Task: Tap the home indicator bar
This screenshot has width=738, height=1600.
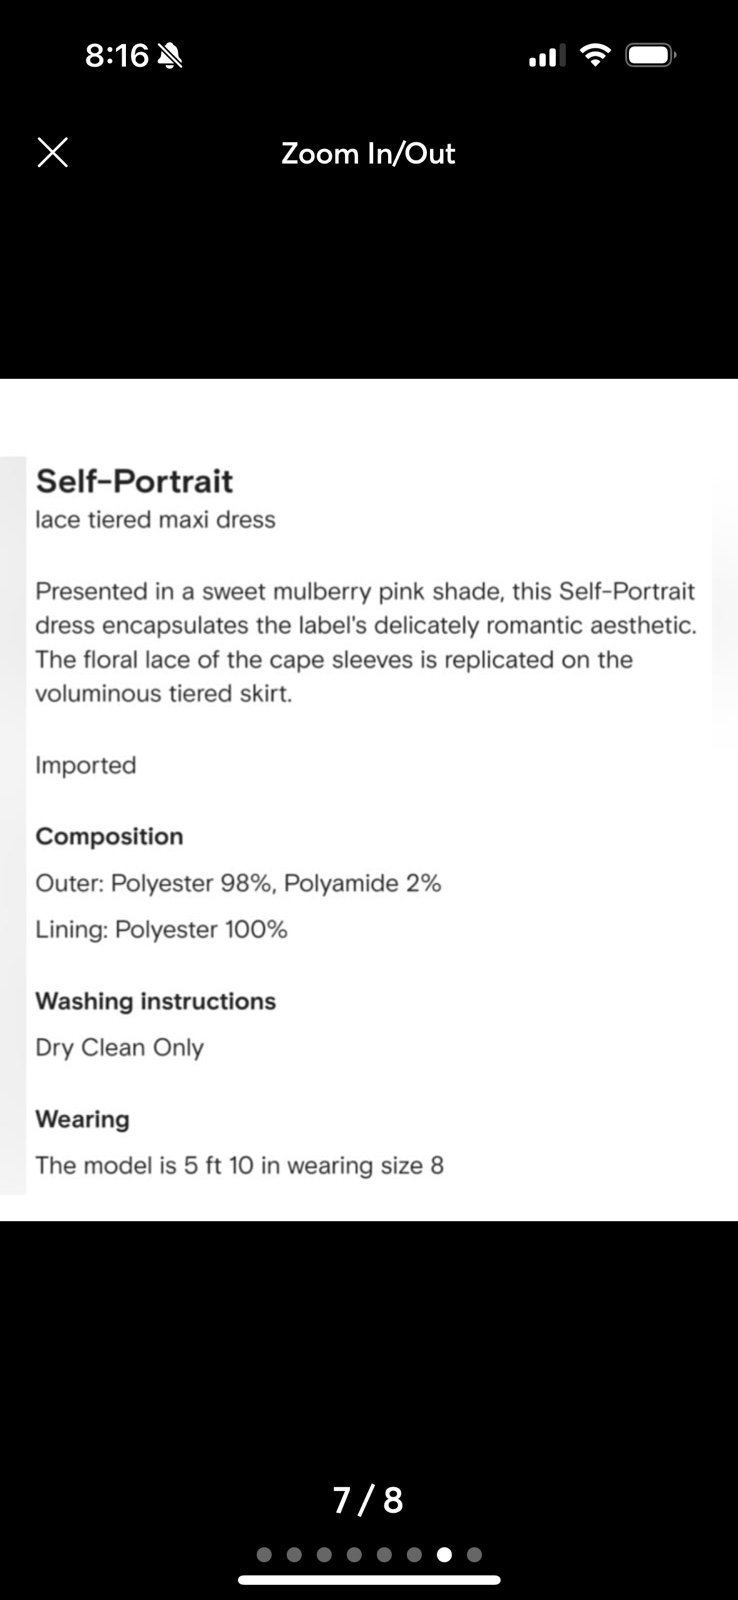Action: point(369,1580)
